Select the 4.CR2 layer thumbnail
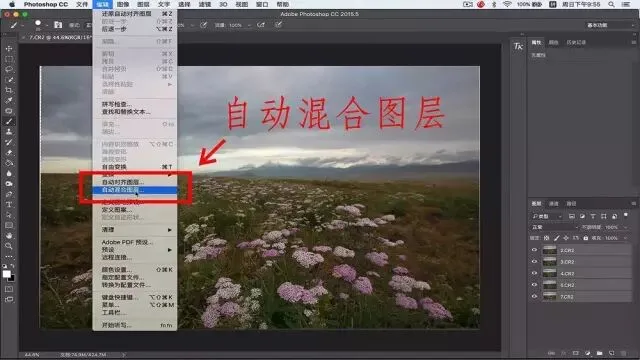This screenshot has height=360, width=640. point(549,273)
